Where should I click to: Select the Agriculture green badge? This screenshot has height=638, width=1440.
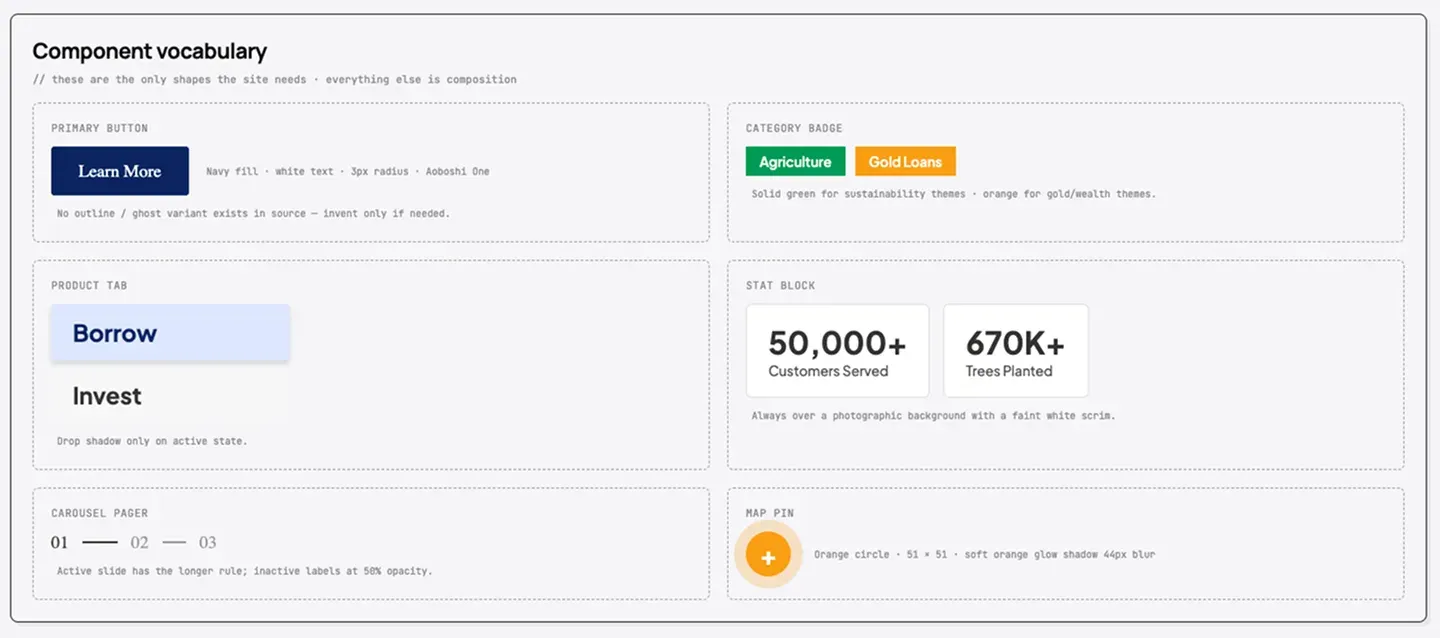(x=795, y=162)
